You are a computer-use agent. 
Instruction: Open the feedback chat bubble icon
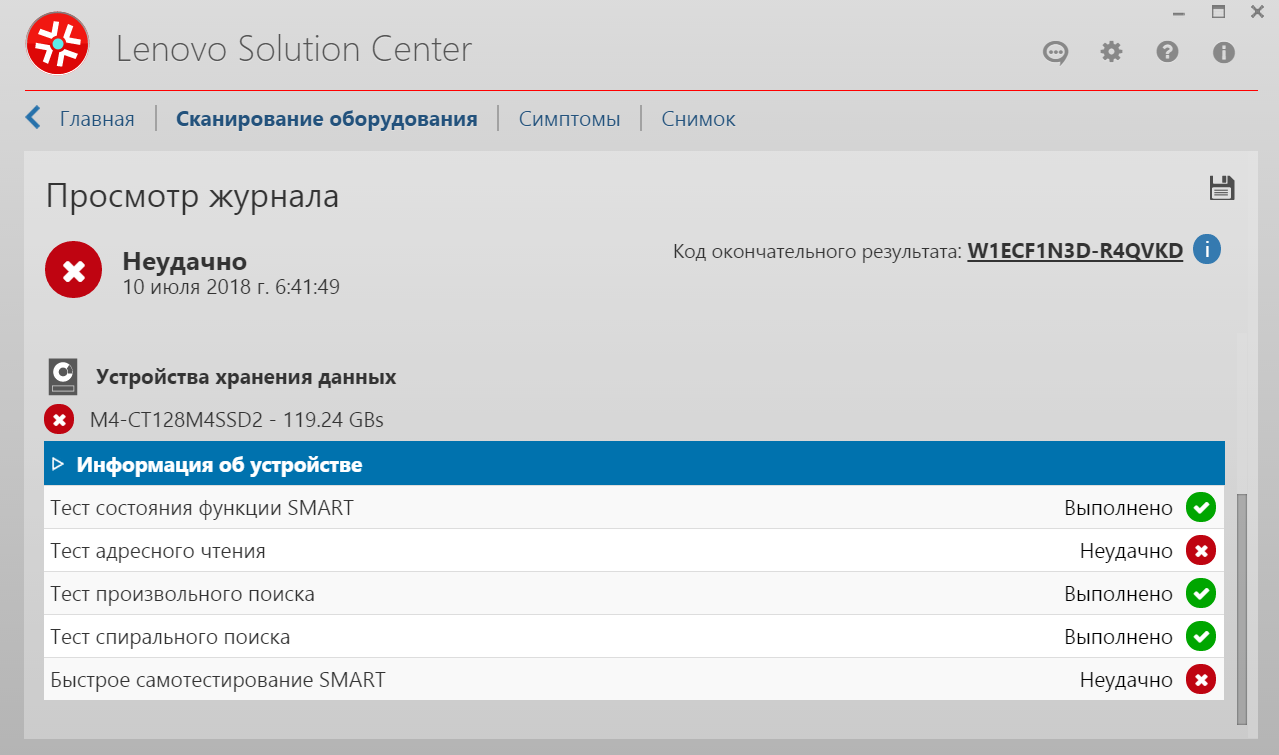click(1055, 52)
